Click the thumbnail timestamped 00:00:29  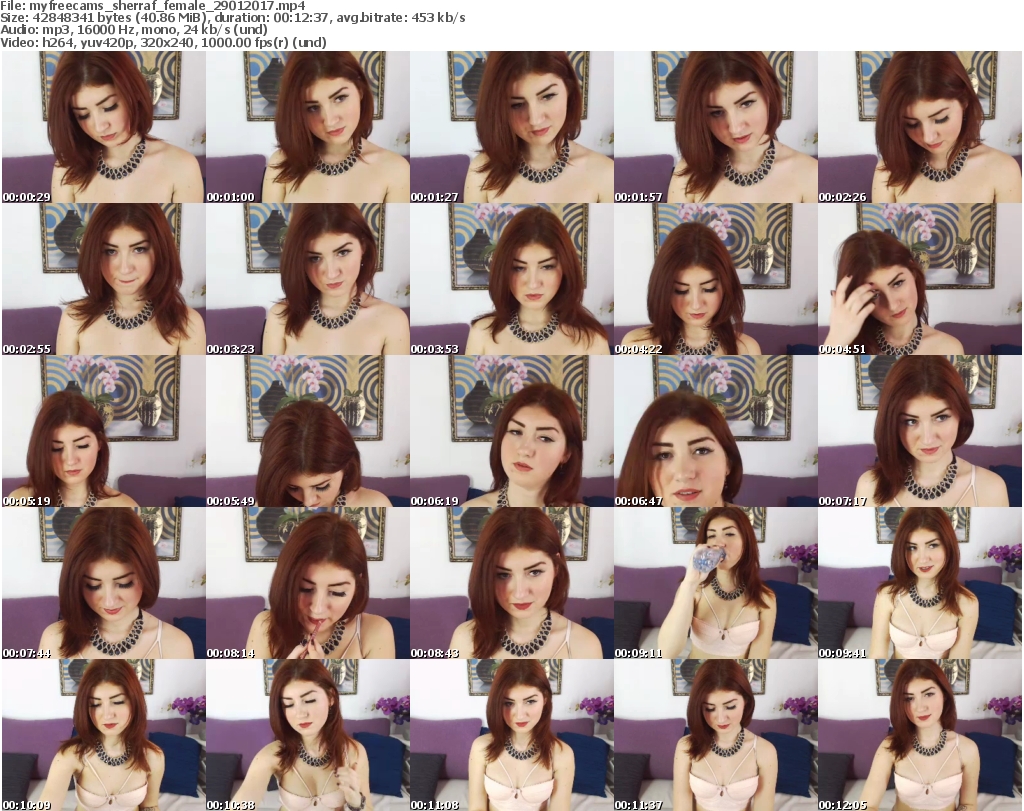[104, 128]
